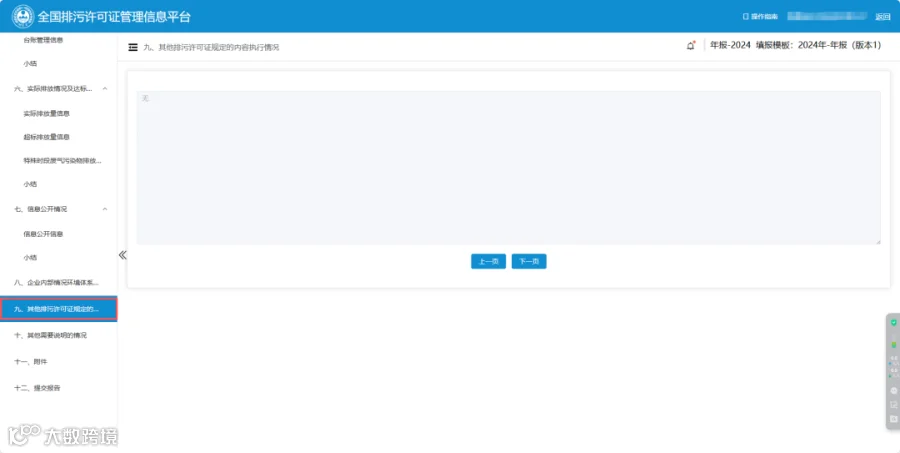900x453 pixels.
Task: Select 六、实际排放情况及达标 section header
Action: (x=53, y=88)
